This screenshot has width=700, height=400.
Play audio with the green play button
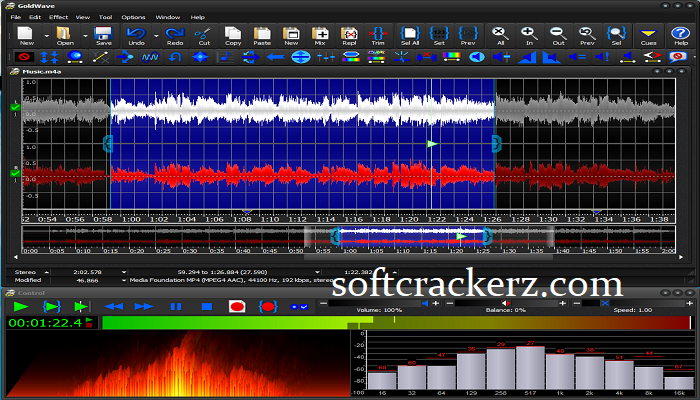point(21,307)
